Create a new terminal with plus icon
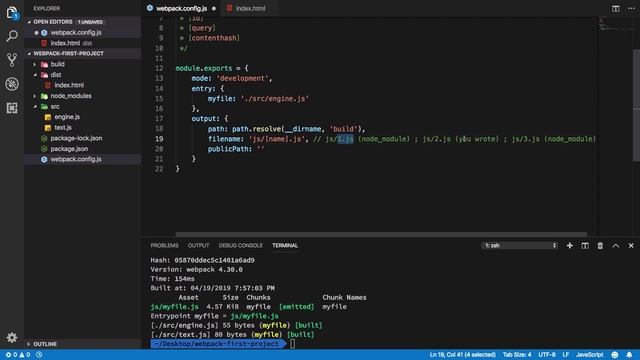 pos(569,245)
